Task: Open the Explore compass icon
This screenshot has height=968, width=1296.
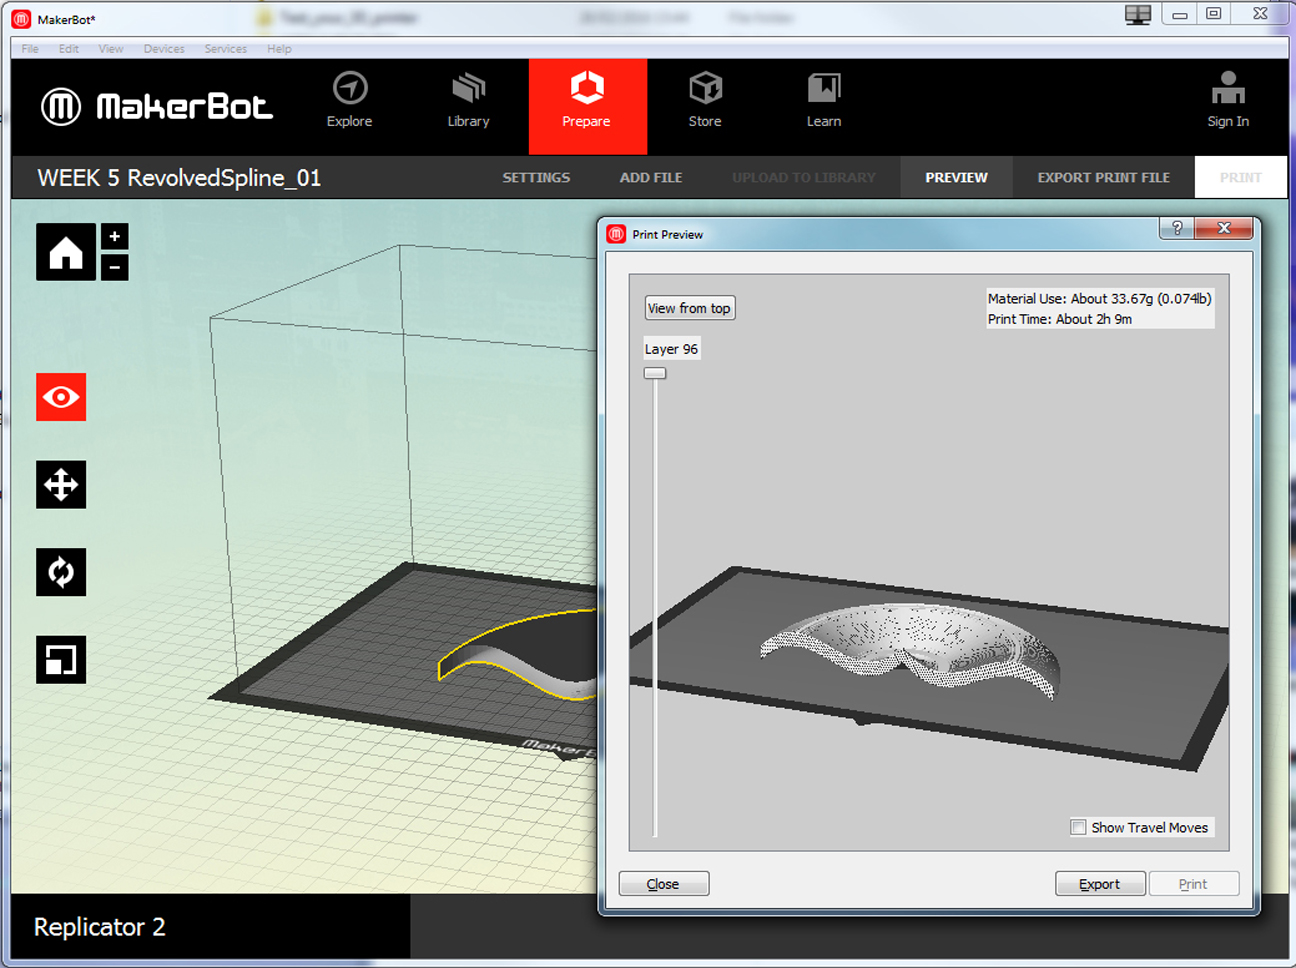Action: 350,89
